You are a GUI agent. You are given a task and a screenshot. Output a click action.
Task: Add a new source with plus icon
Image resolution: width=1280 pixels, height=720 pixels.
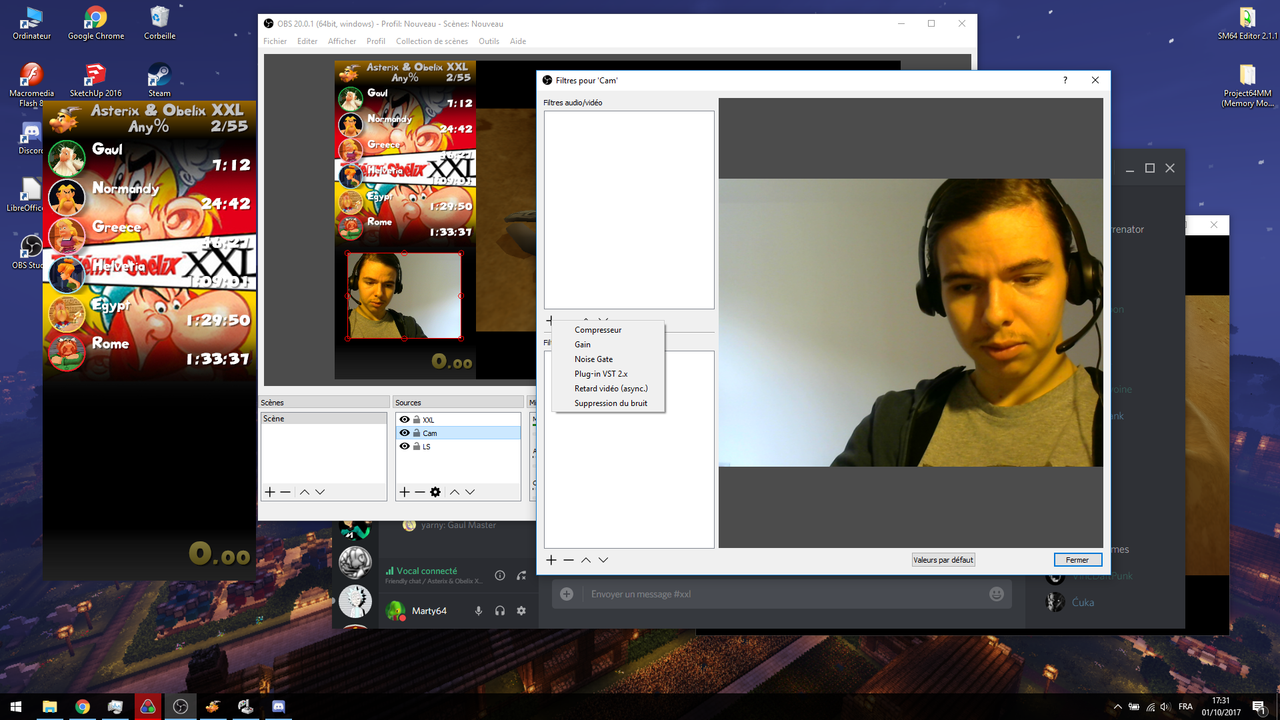click(404, 492)
